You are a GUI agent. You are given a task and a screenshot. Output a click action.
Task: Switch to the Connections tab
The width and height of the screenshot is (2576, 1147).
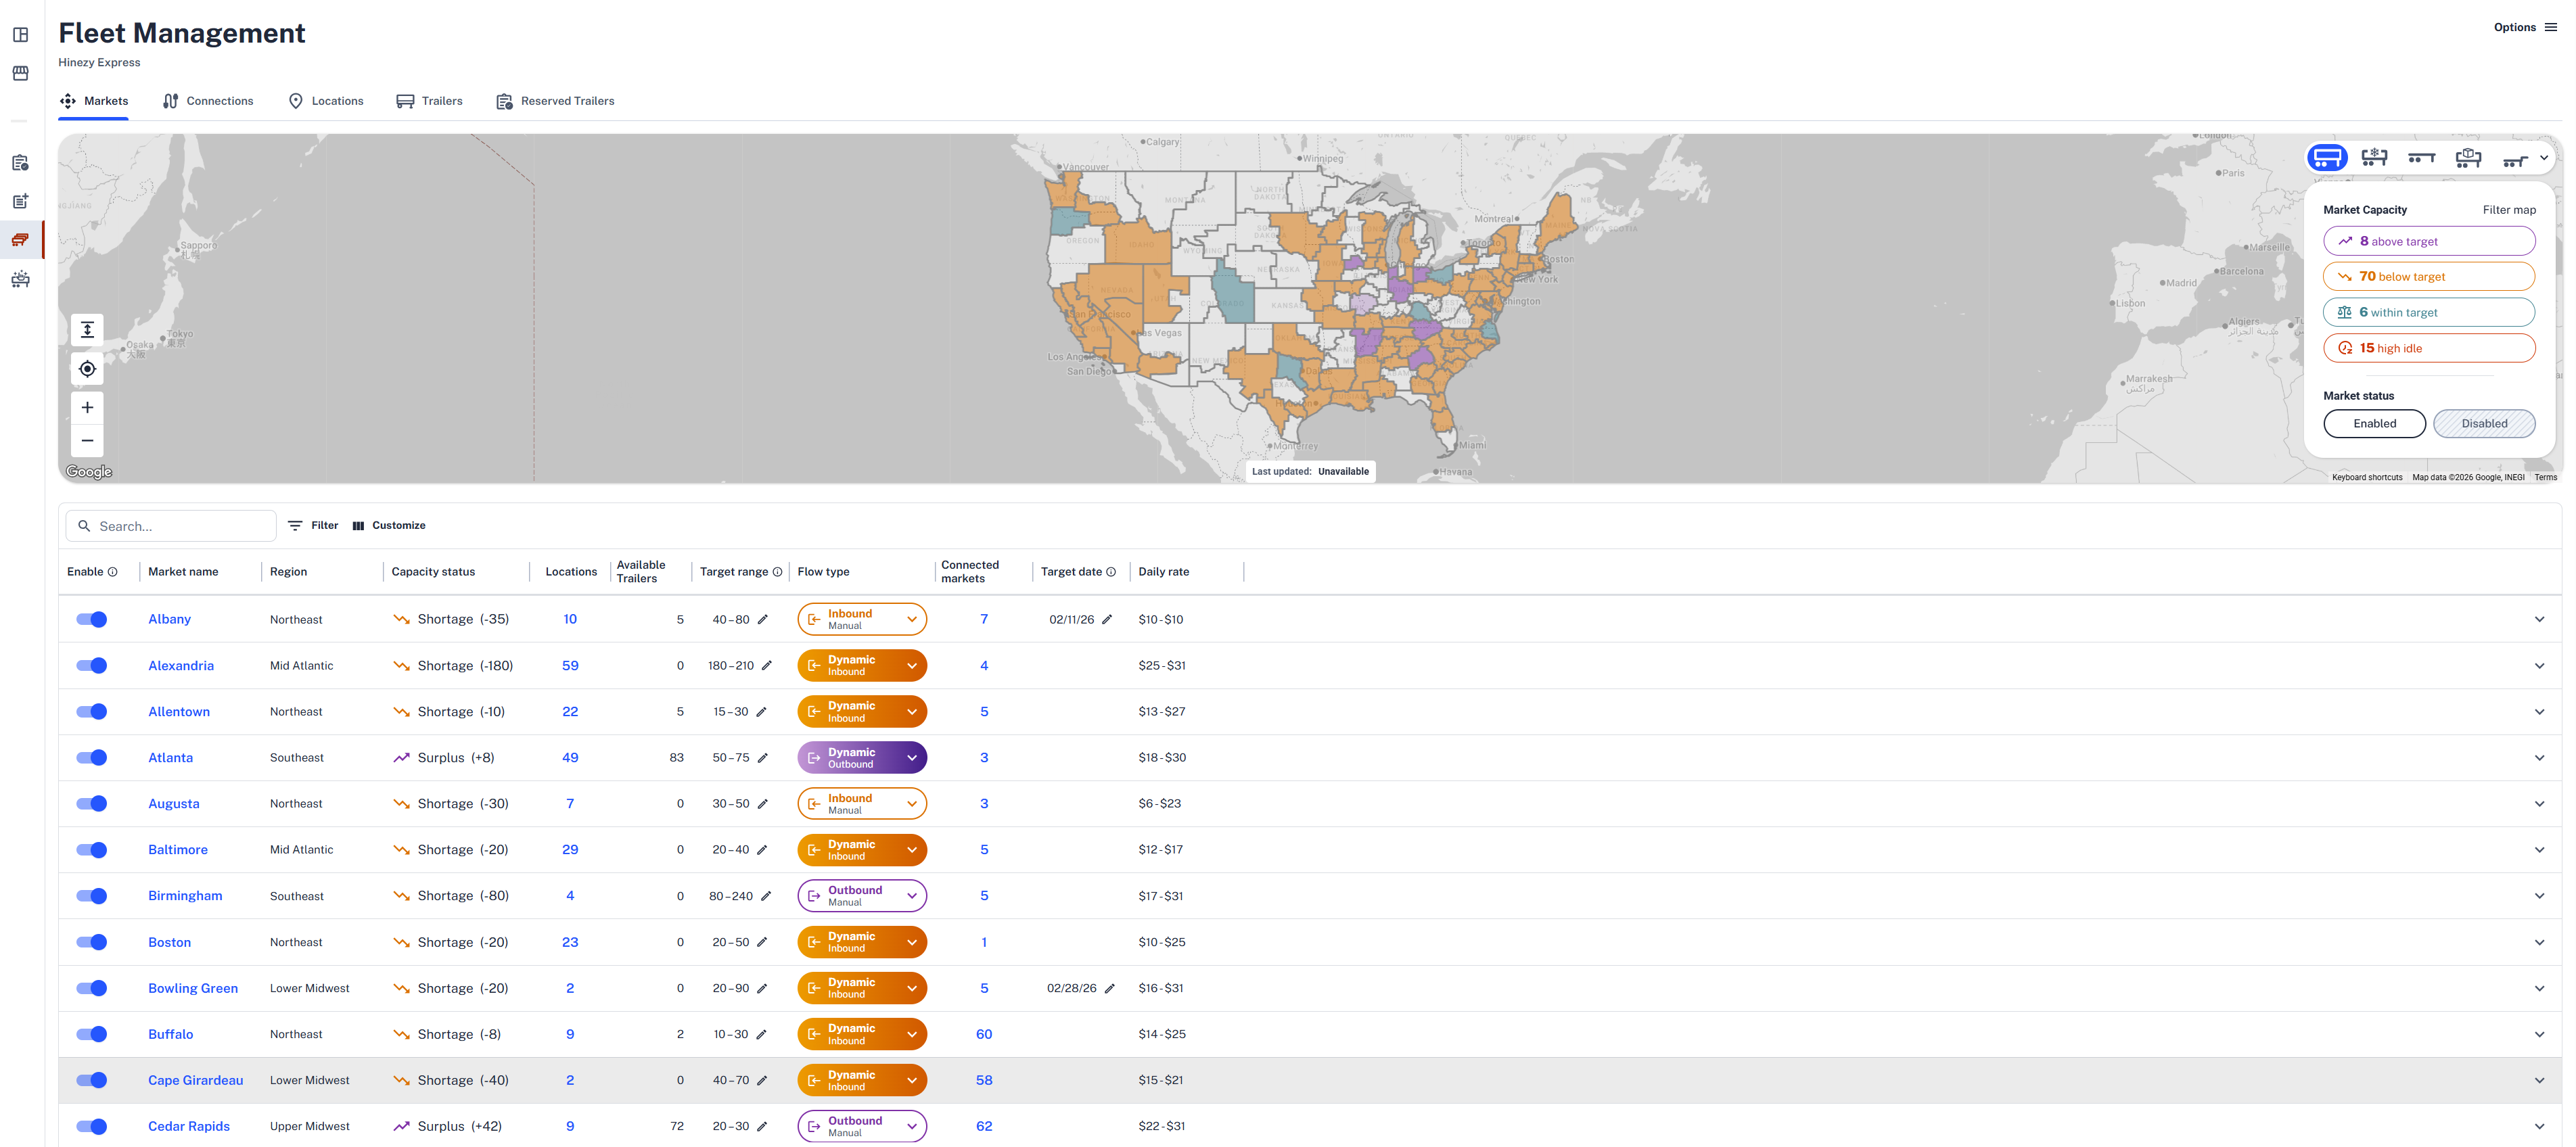point(208,101)
